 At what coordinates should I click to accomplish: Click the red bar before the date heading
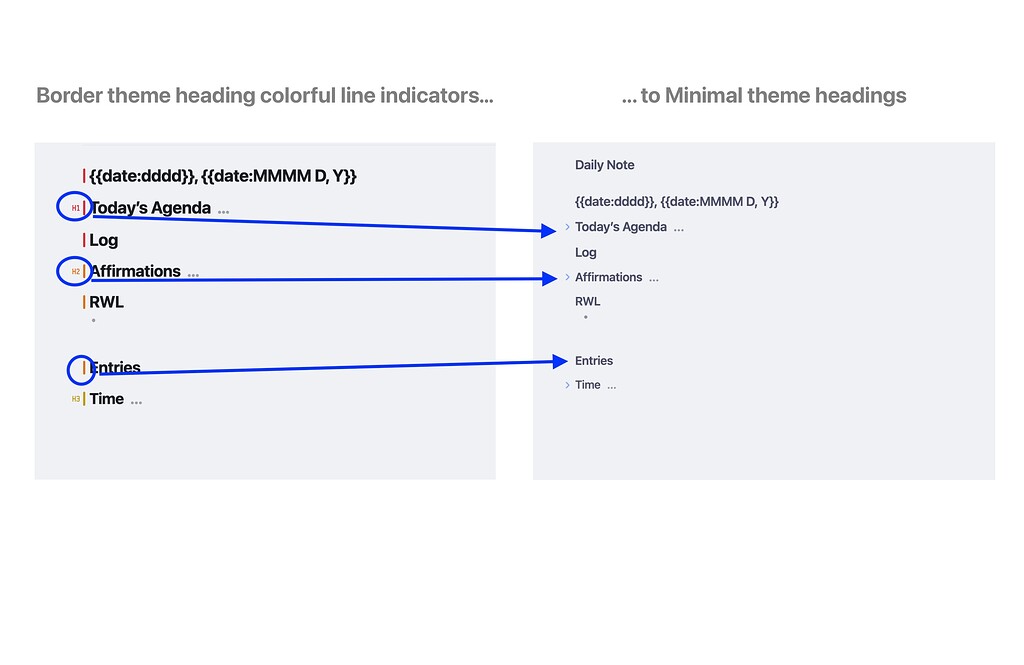(x=84, y=175)
